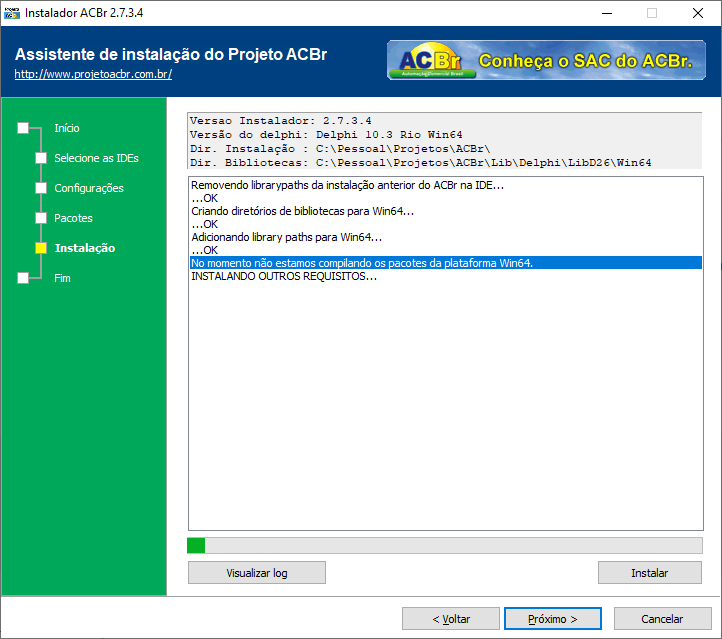Select the Pacotes step marker box
Image resolution: width=722 pixels, height=639 pixels.
(41, 218)
